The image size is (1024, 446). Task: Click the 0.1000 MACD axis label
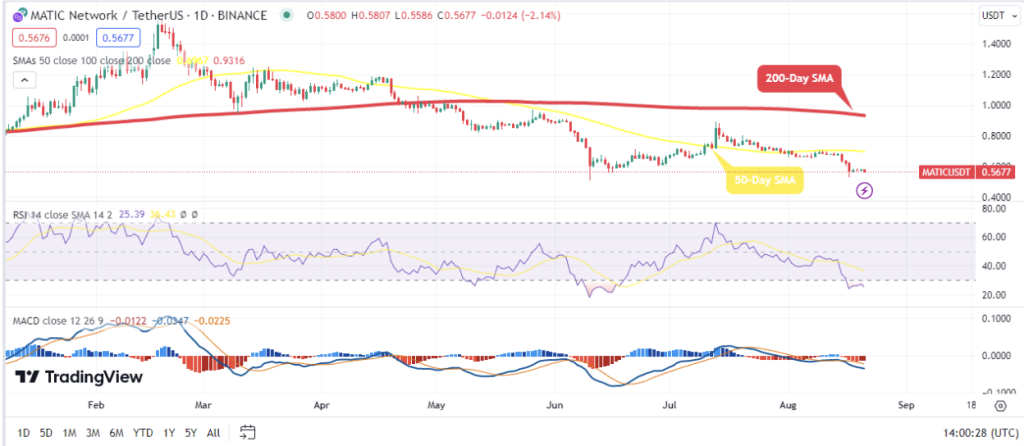(x=996, y=318)
